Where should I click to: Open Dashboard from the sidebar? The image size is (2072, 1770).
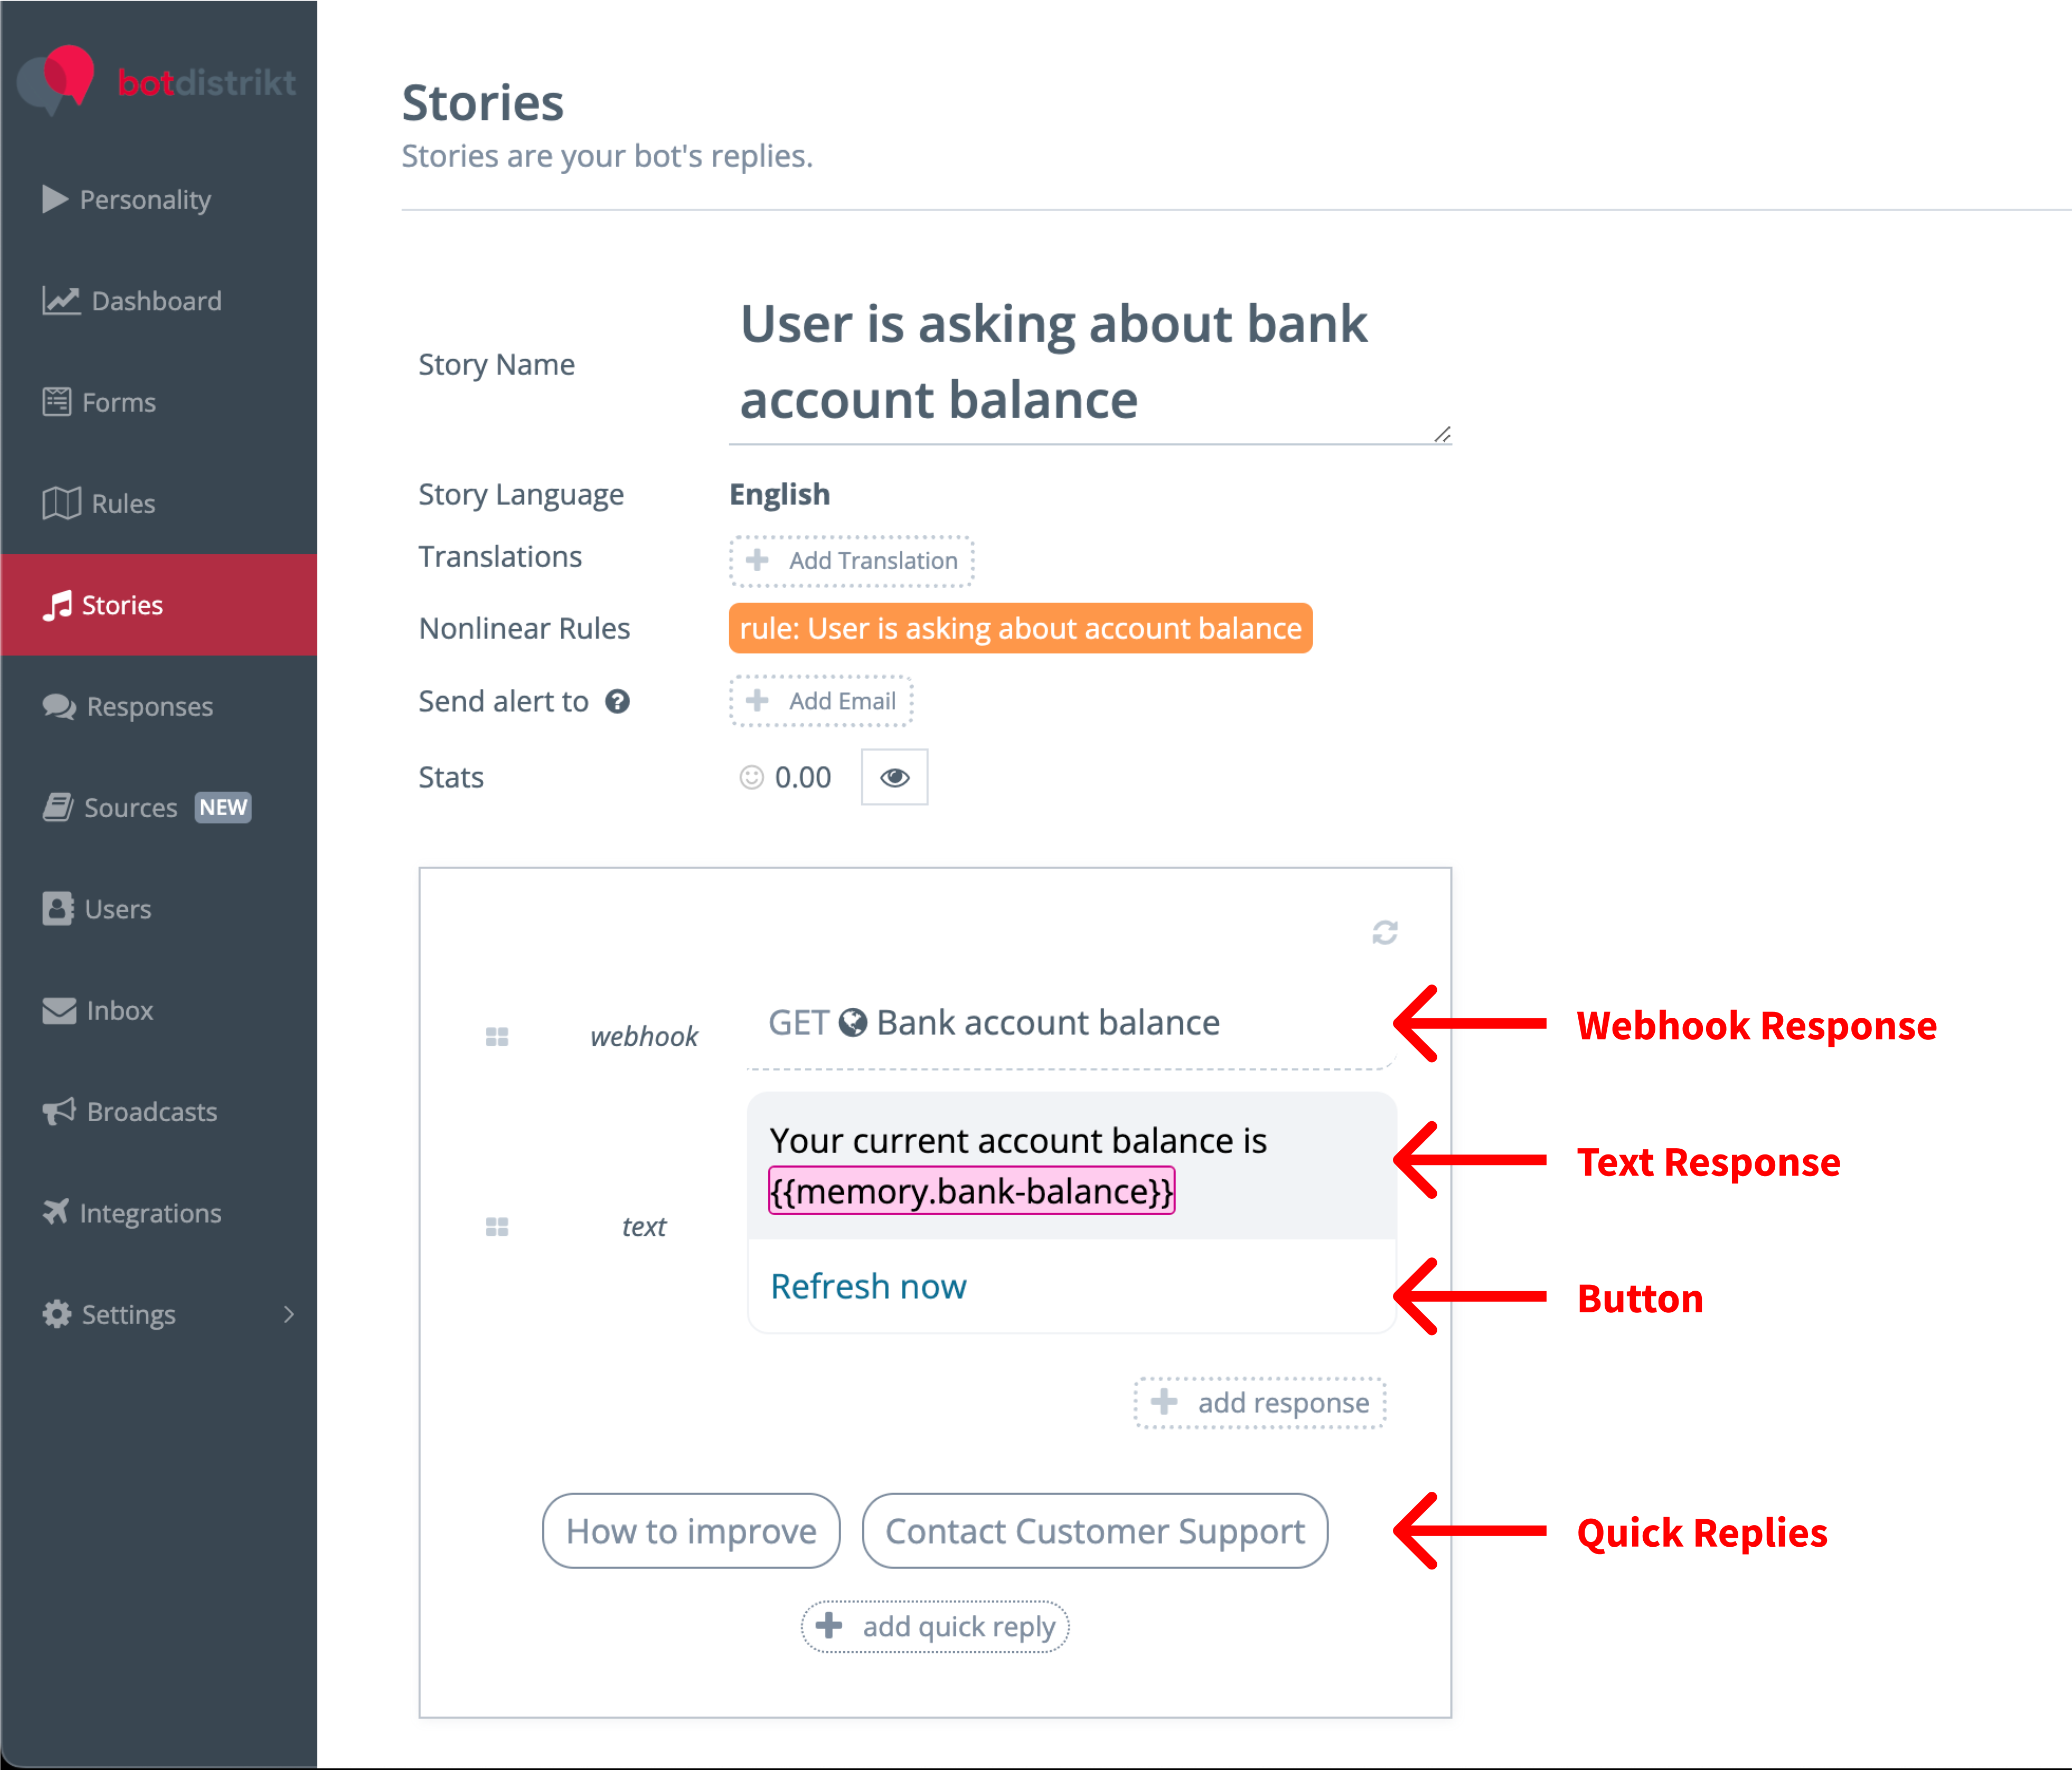156,301
